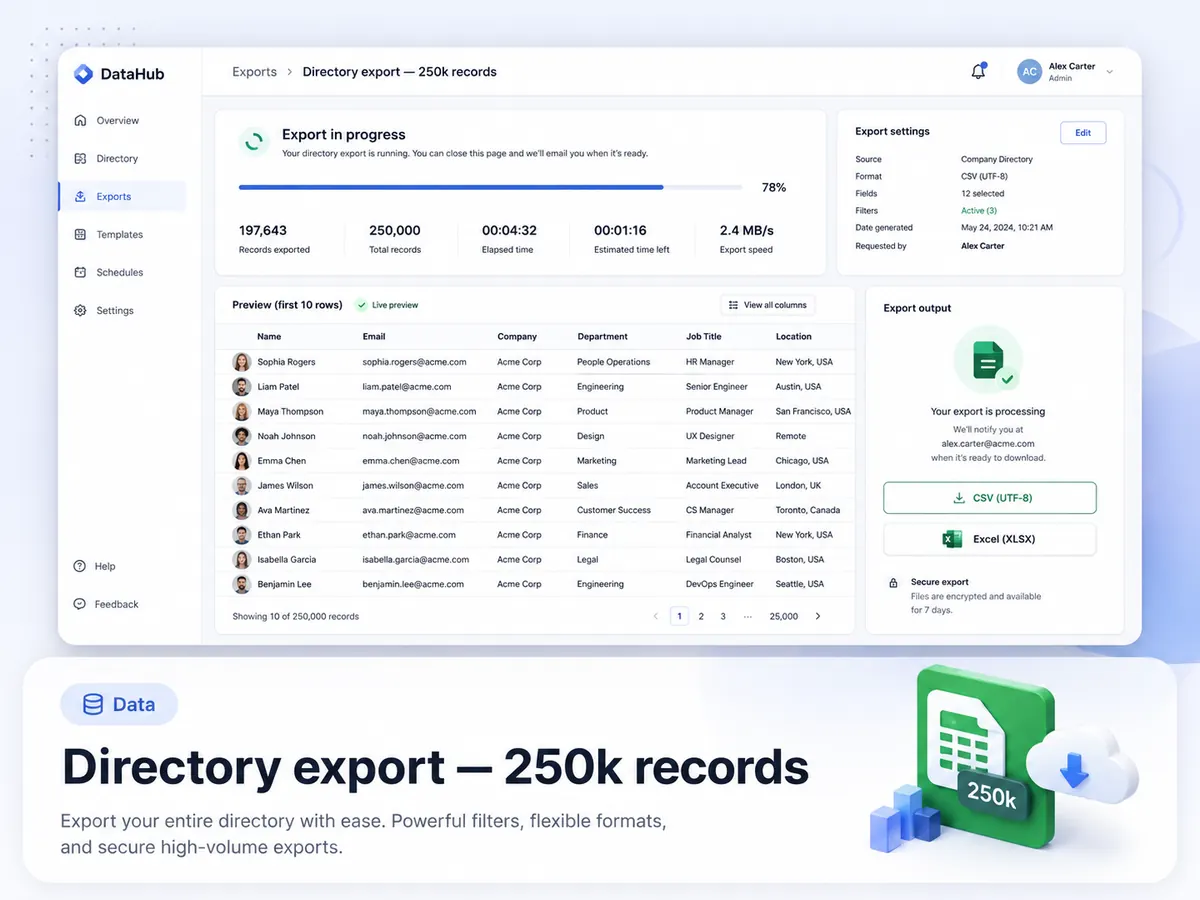
Task: Open the Templates menu item
Action: point(122,235)
